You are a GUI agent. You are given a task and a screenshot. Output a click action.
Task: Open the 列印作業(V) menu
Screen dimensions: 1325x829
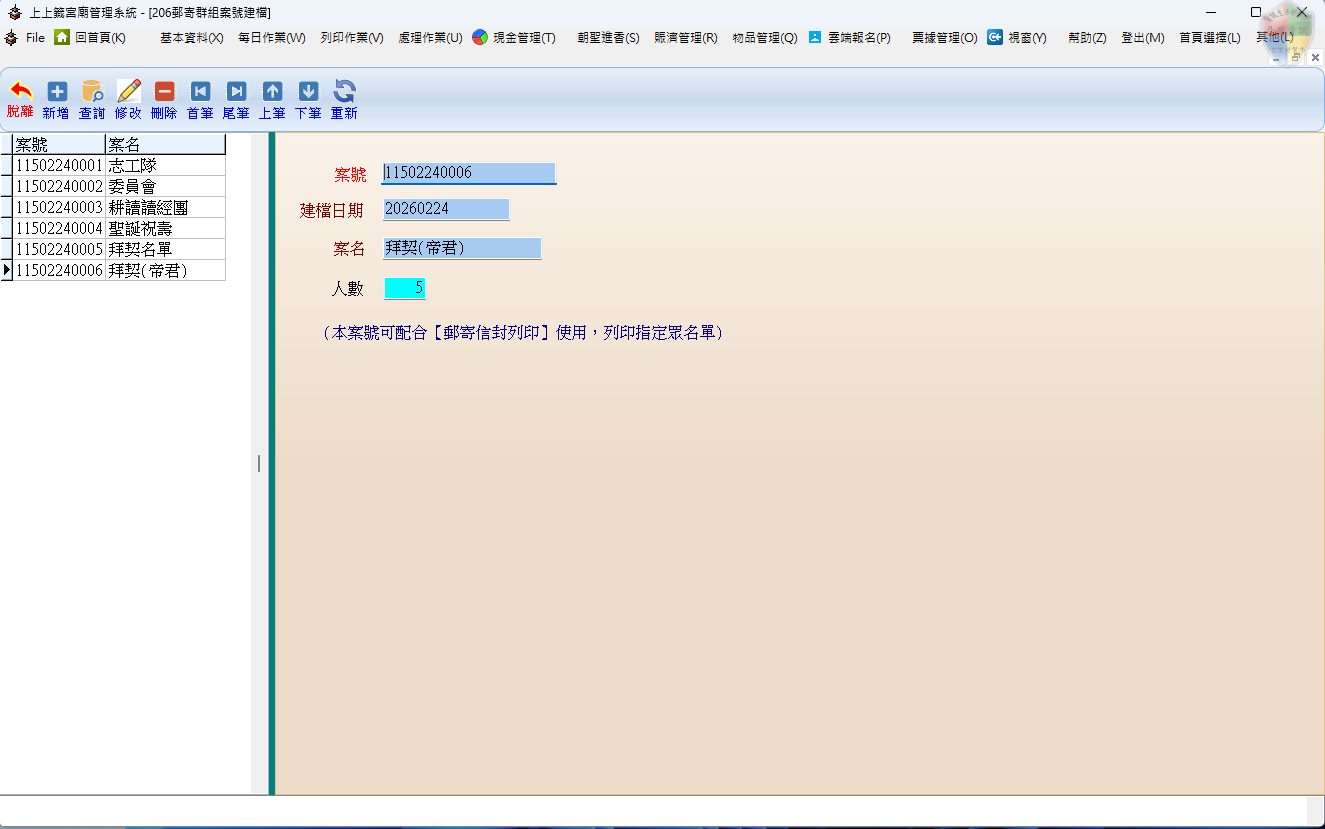(352, 38)
